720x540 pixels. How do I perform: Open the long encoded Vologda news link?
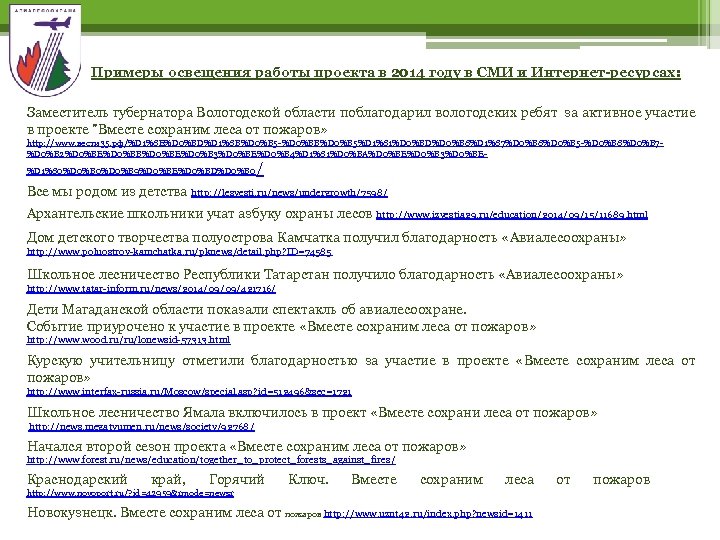(345, 157)
